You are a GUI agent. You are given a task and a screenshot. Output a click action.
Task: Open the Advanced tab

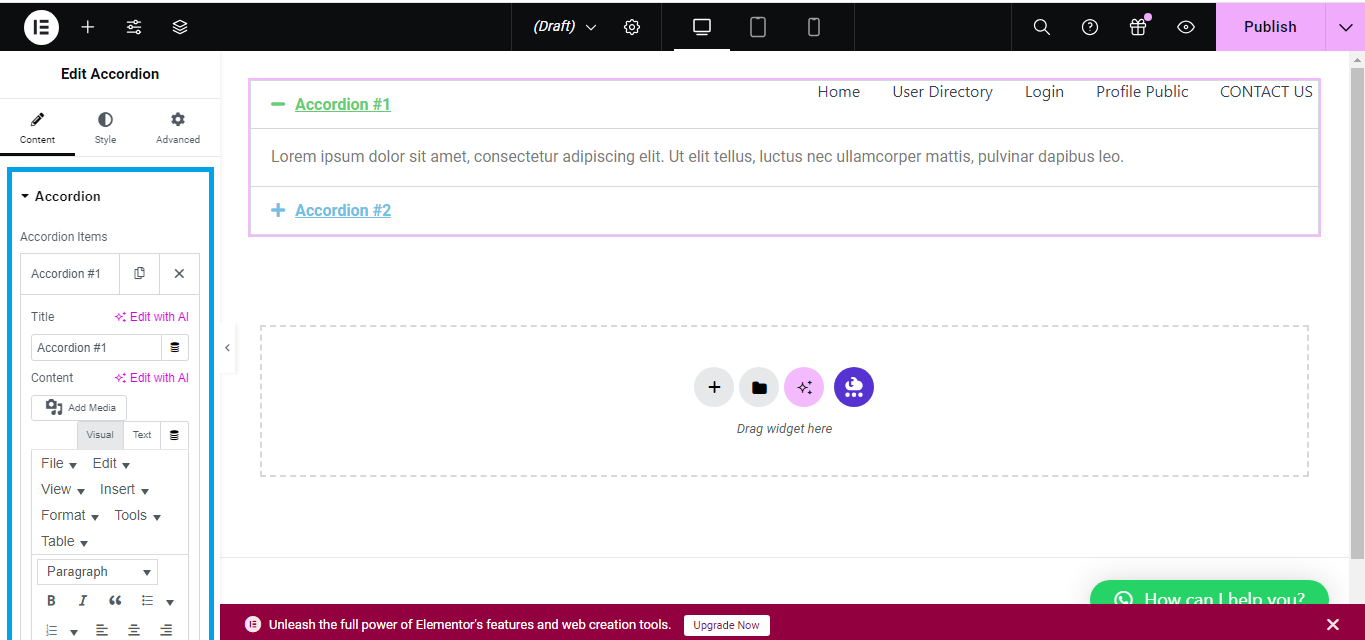pyautogui.click(x=178, y=128)
